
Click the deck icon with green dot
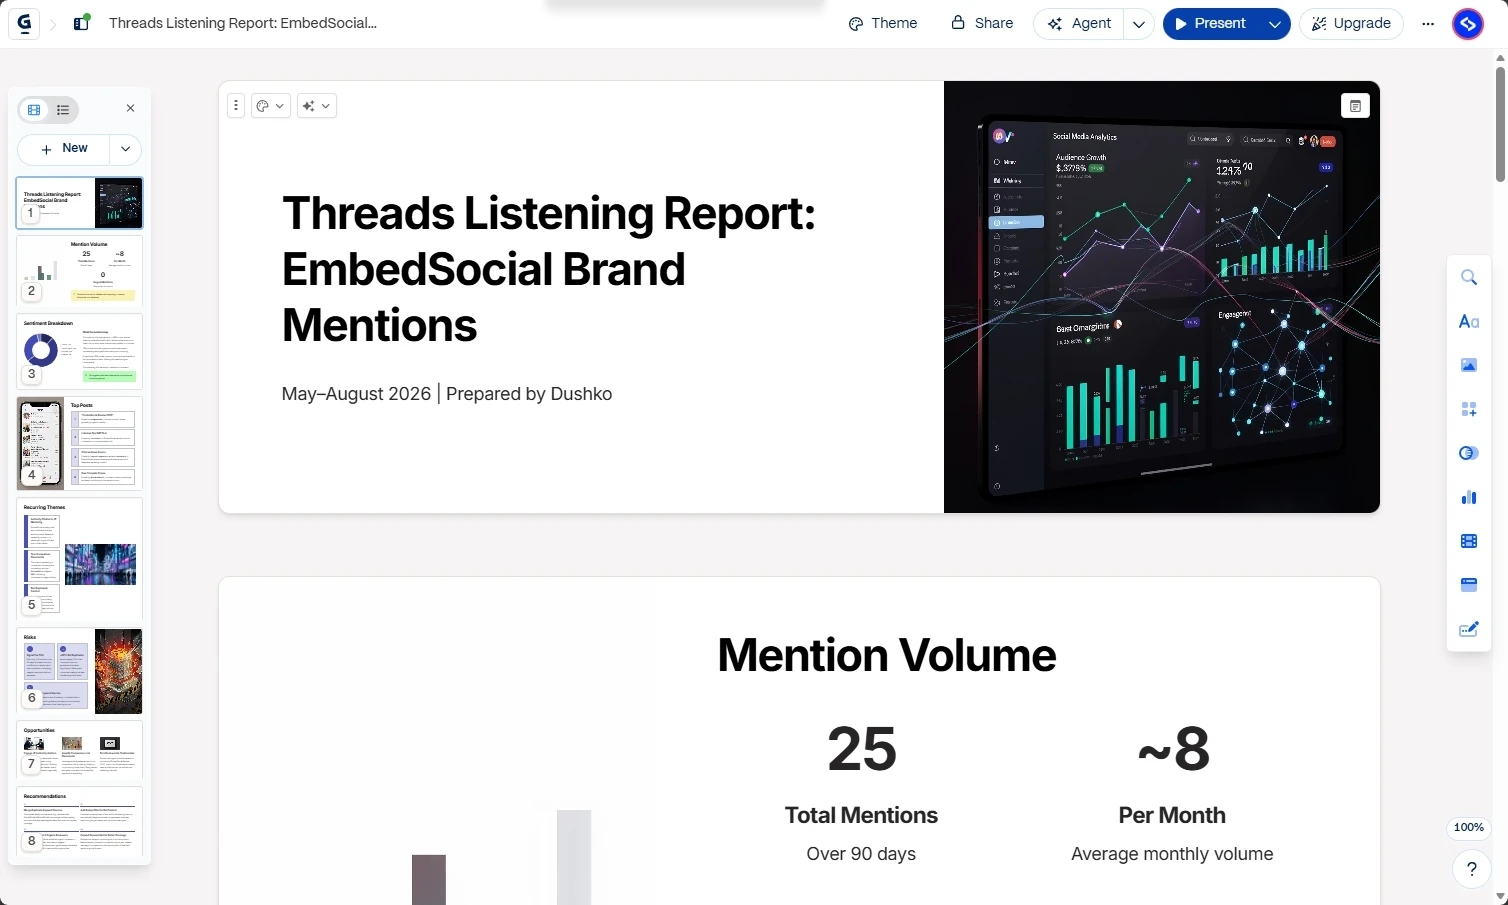click(82, 23)
